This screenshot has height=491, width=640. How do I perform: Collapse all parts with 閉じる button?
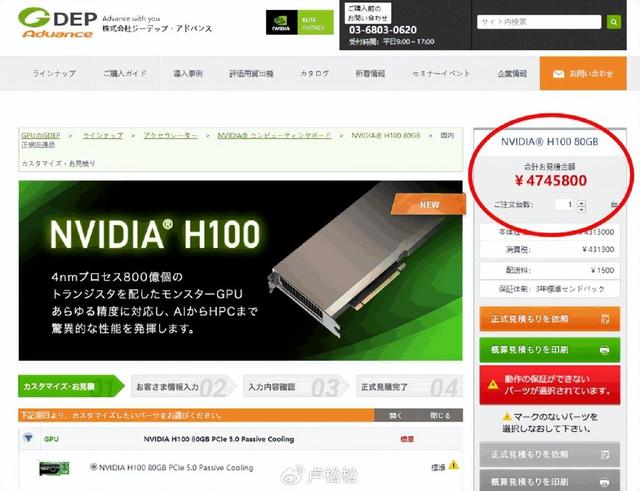coord(440,415)
